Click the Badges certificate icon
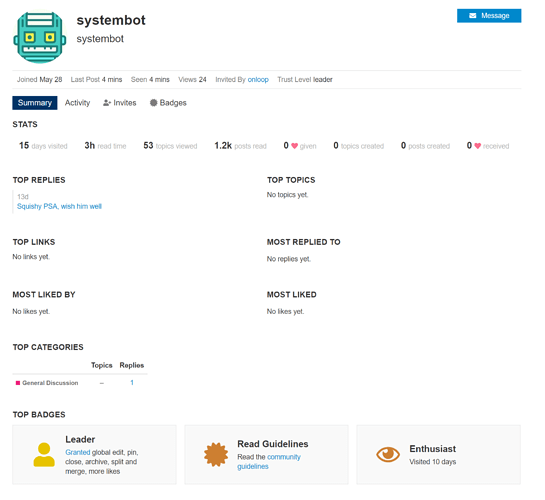This screenshot has width=545, height=500. coord(153,103)
